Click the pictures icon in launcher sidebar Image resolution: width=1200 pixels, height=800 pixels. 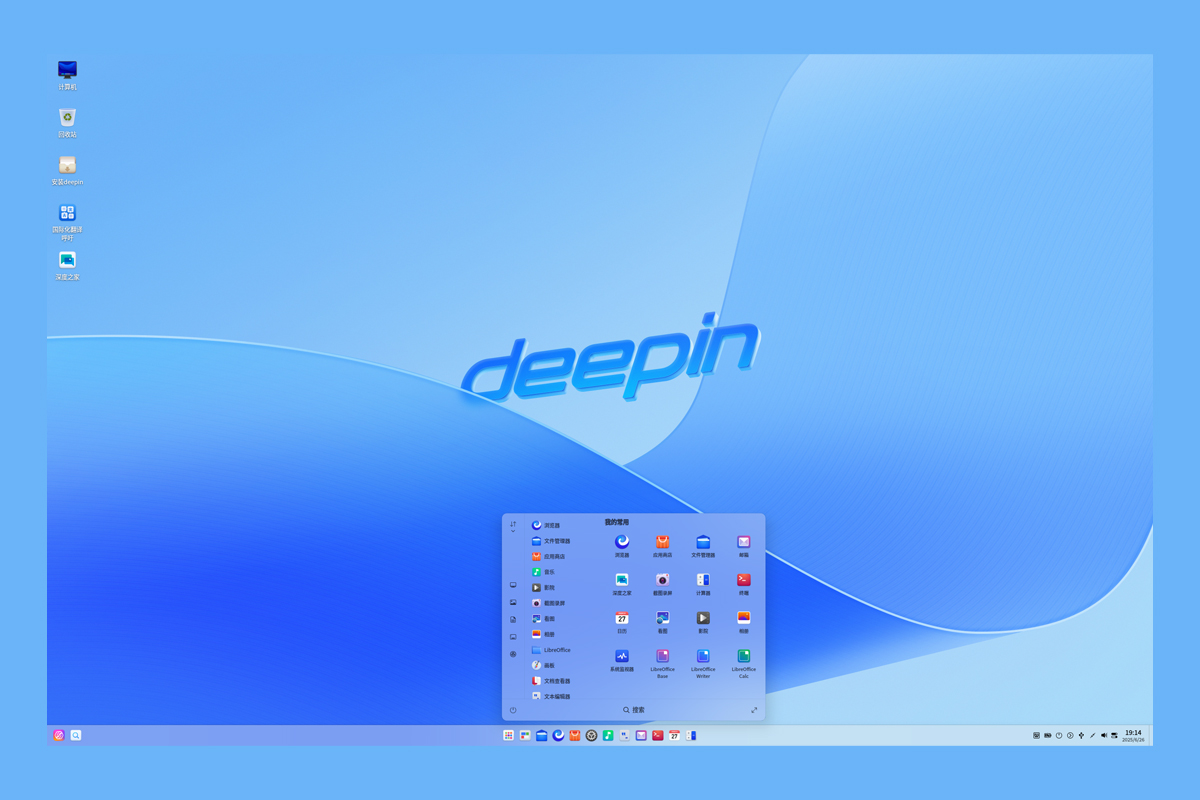[513, 603]
